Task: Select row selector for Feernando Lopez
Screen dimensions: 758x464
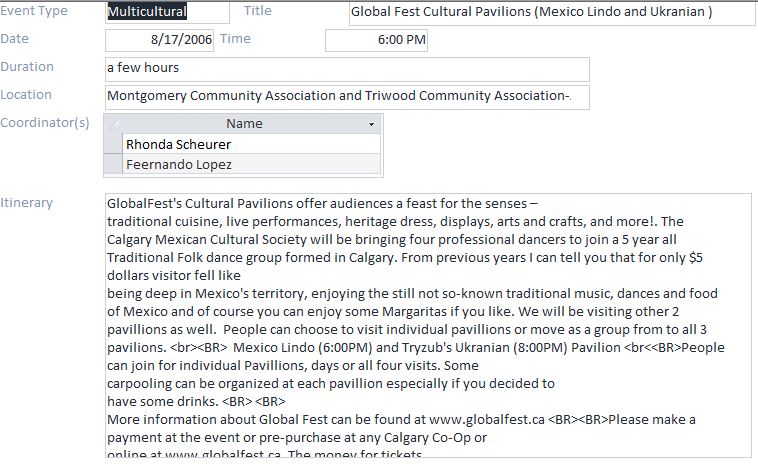Action: (x=113, y=164)
